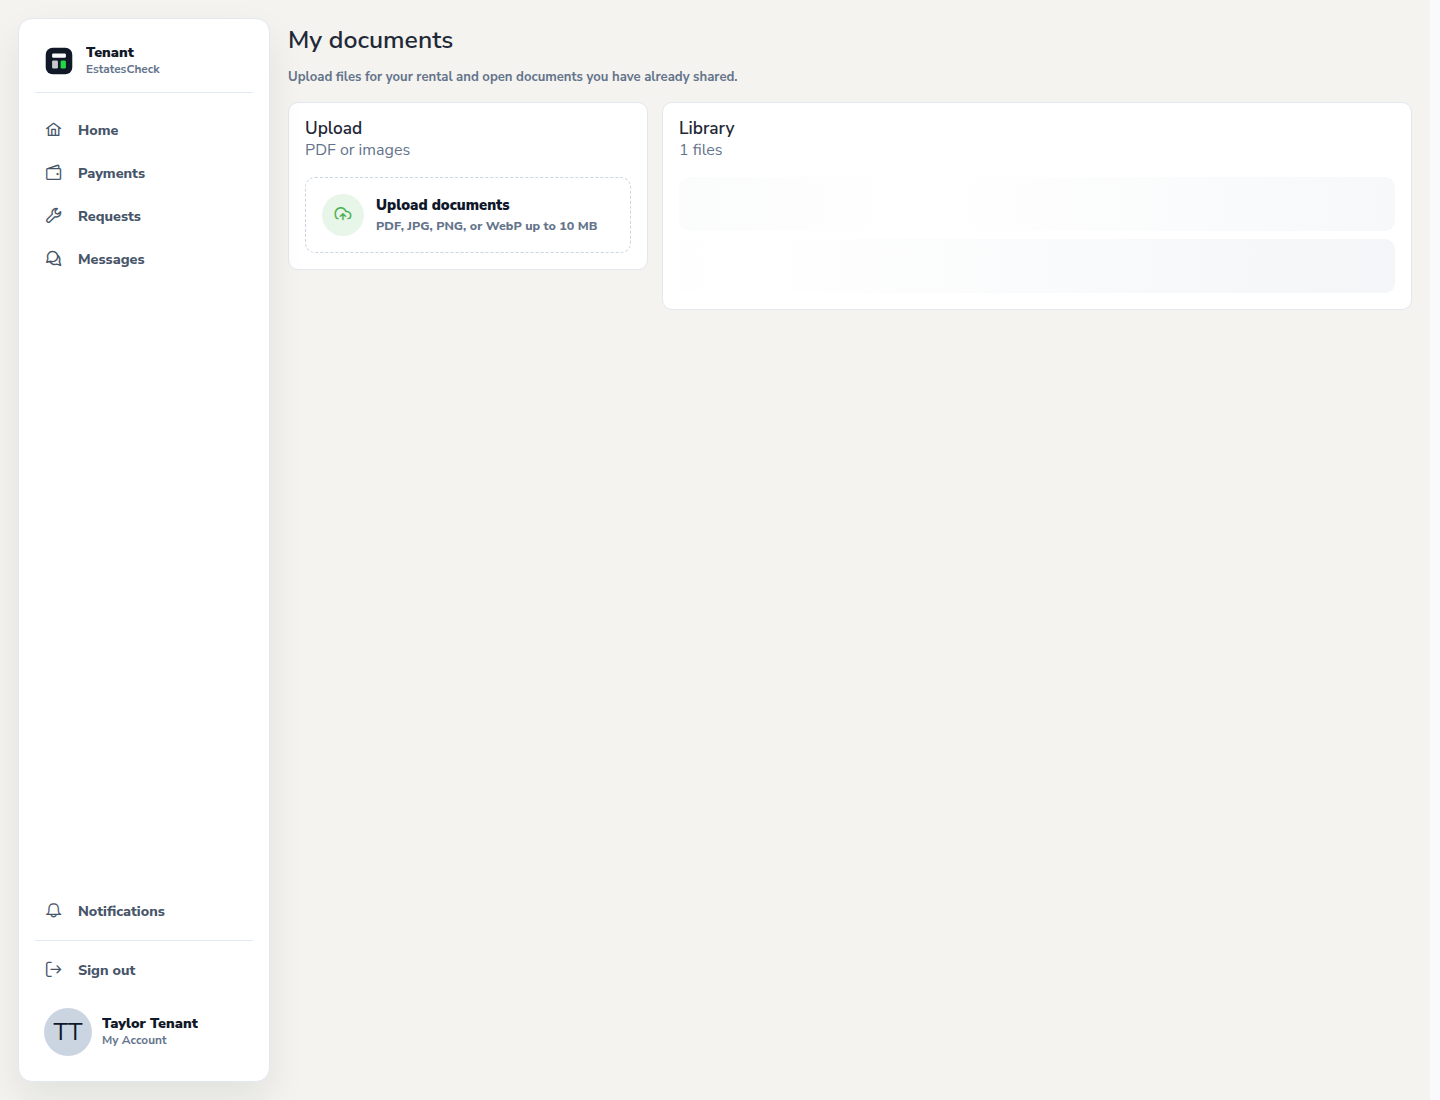Click the EstatesCheck subtitle text
Image resolution: width=1440 pixels, height=1100 pixels.
point(123,69)
